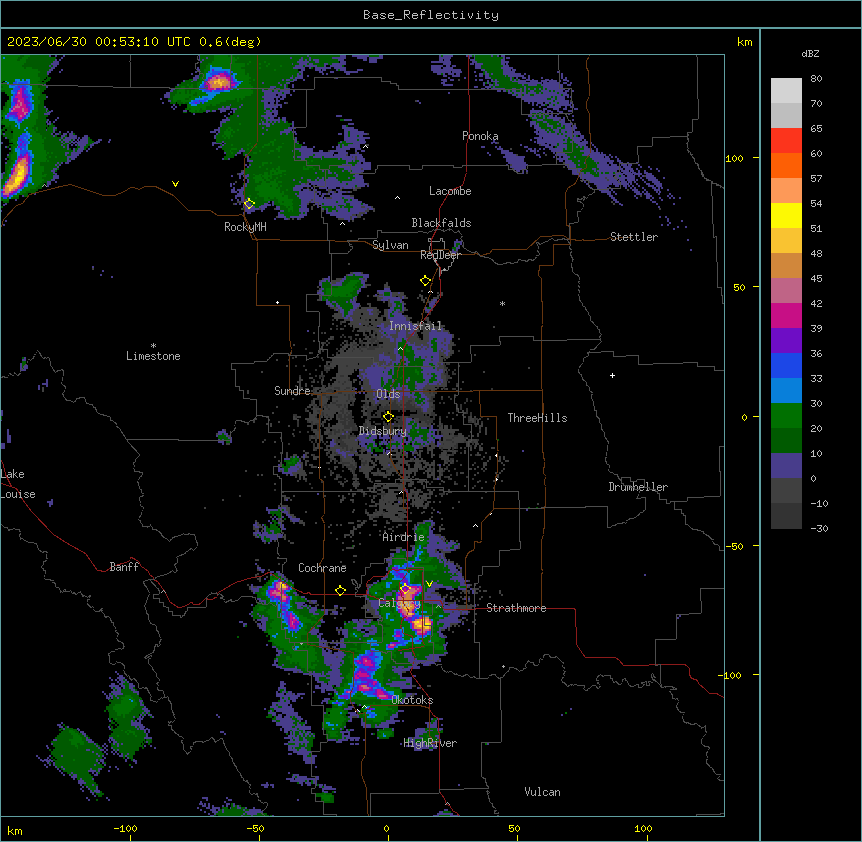Screen dimensions: 862x842
Task: Select the red swatch in the dBZ legend
Action: pos(786,140)
